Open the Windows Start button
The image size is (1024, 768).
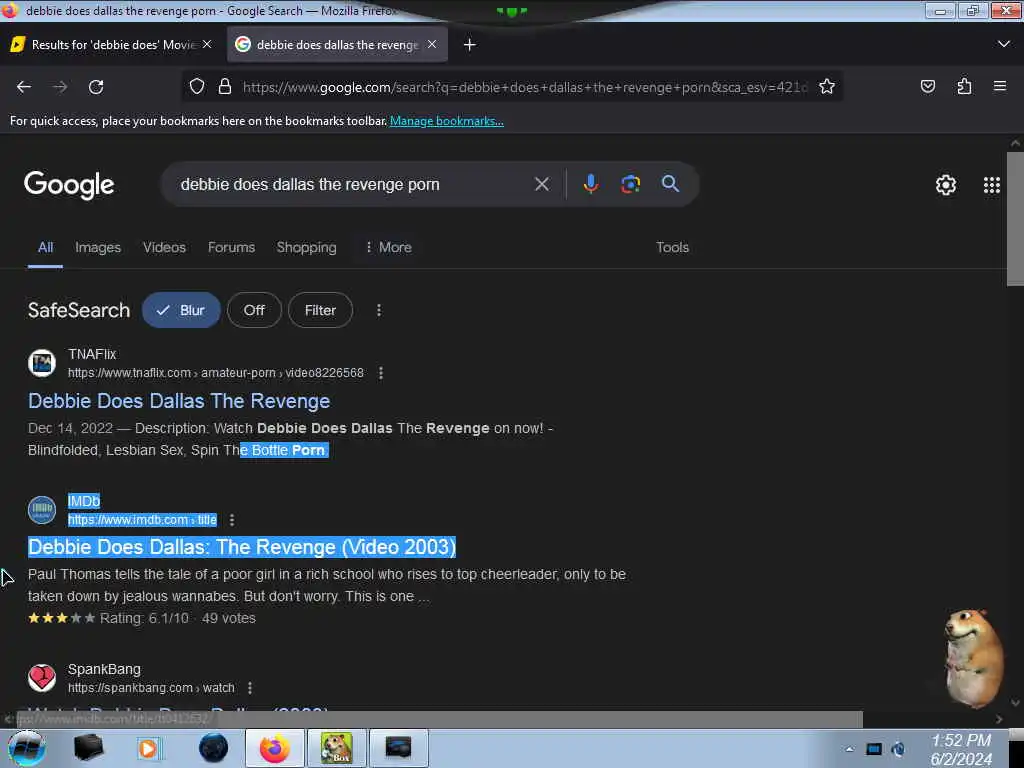click(26, 748)
